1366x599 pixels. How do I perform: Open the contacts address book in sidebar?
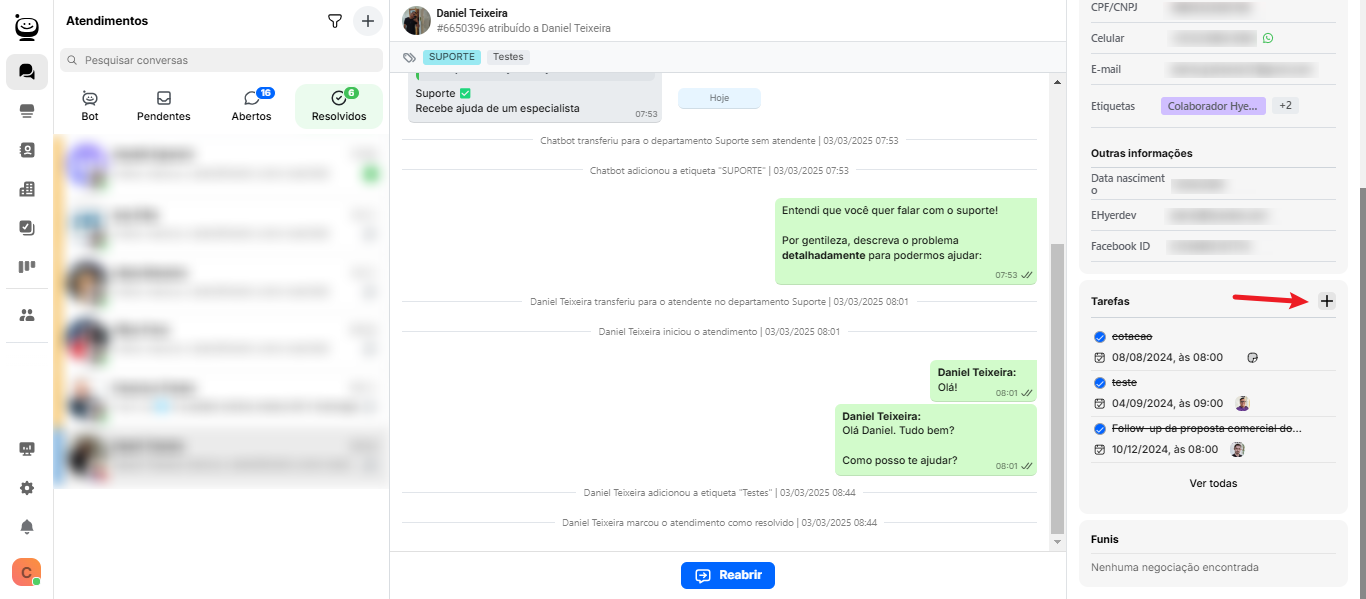(27, 150)
